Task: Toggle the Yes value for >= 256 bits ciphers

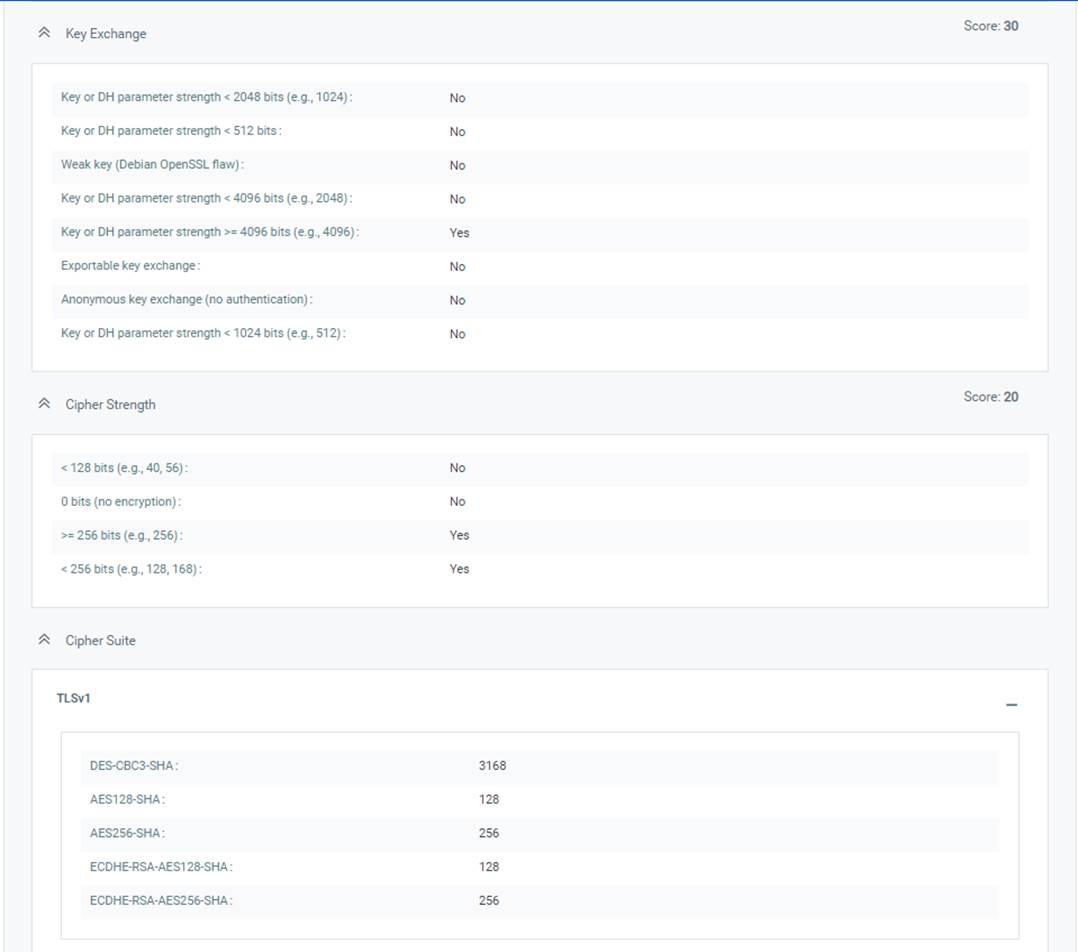Action: tap(459, 535)
